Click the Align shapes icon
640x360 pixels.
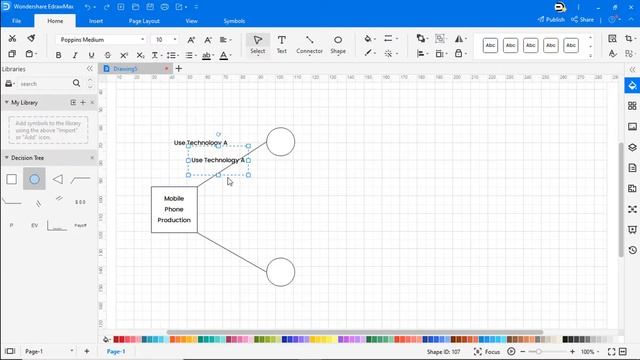pos(420,53)
